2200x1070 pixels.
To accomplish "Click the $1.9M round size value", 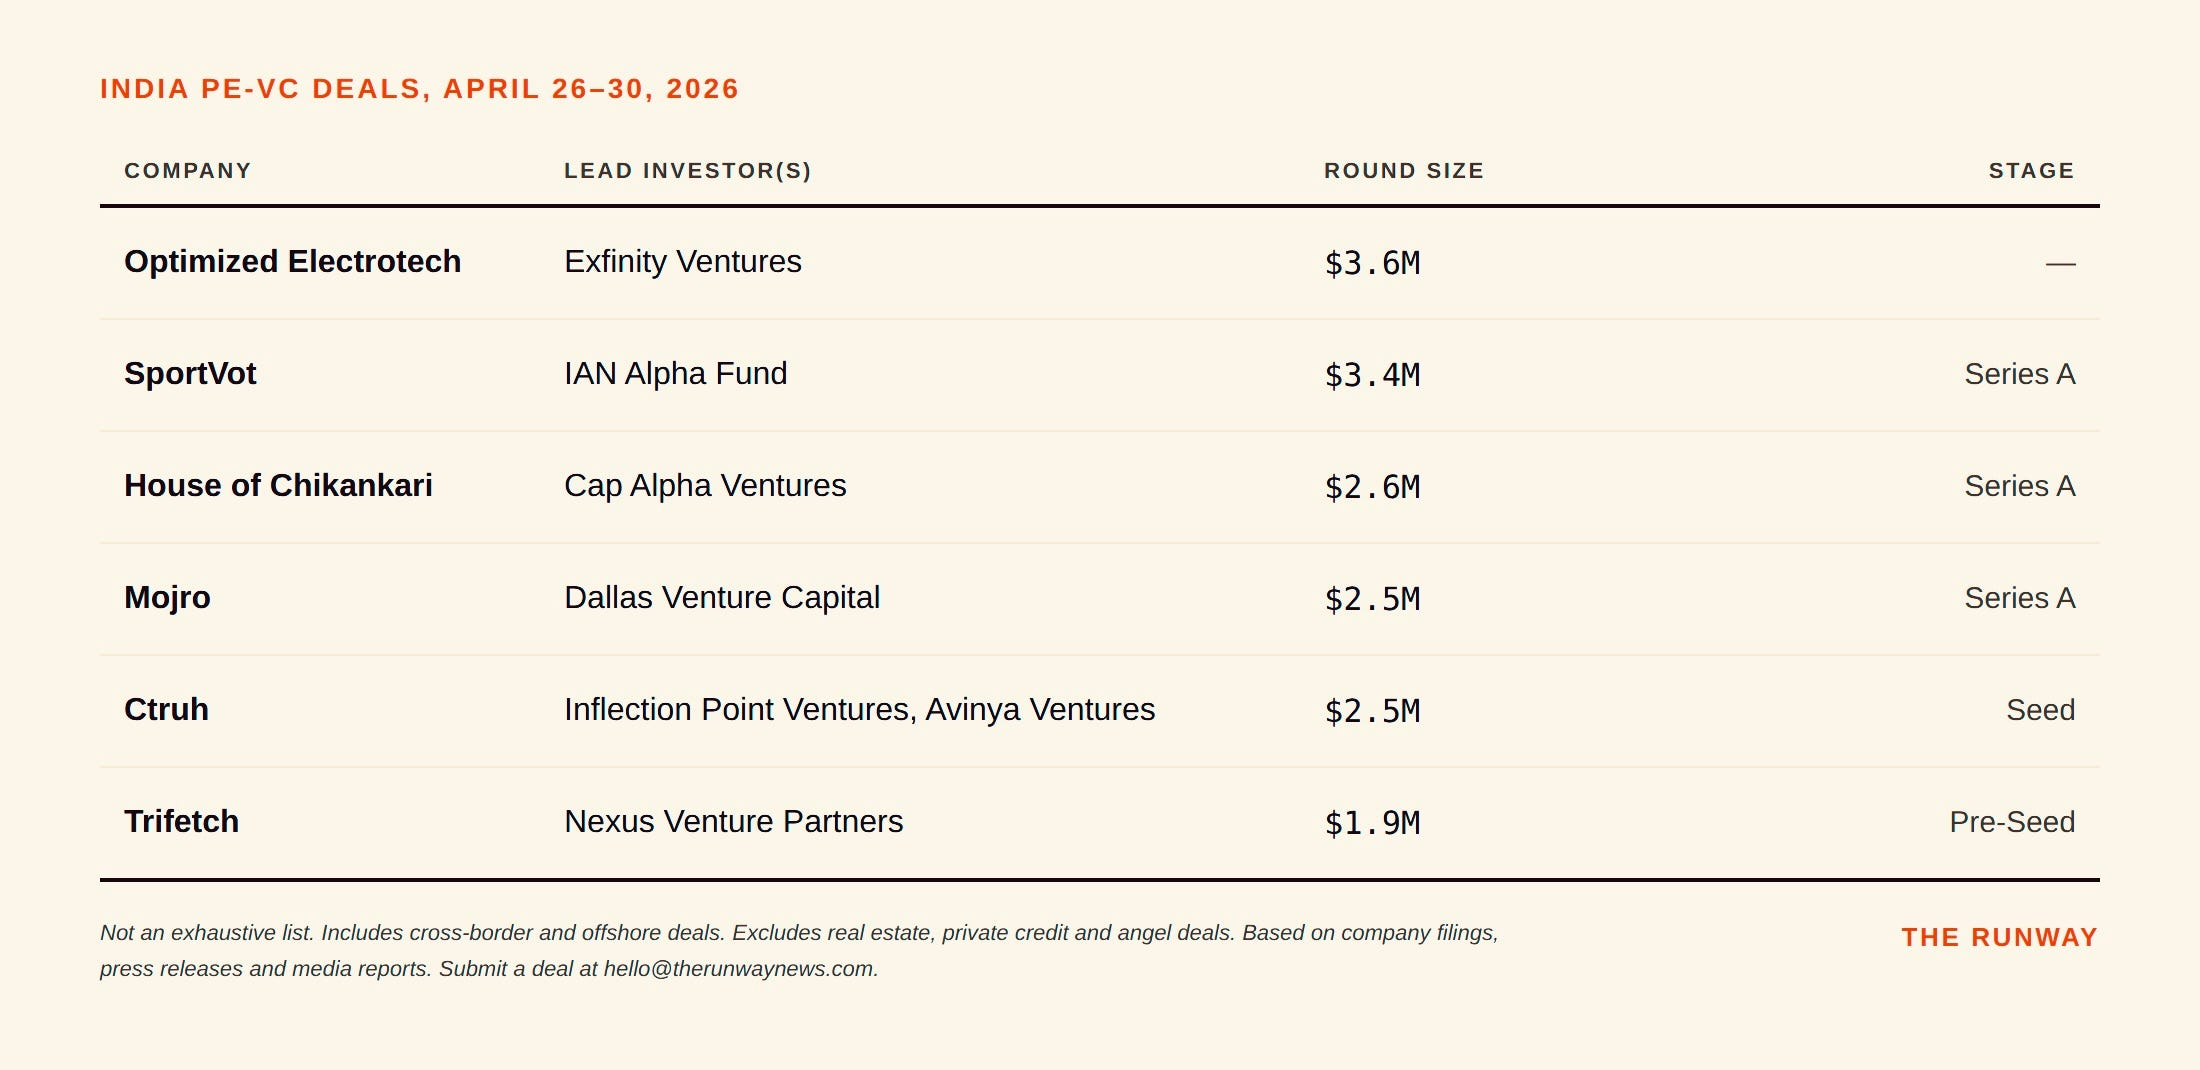I will 1372,824.
